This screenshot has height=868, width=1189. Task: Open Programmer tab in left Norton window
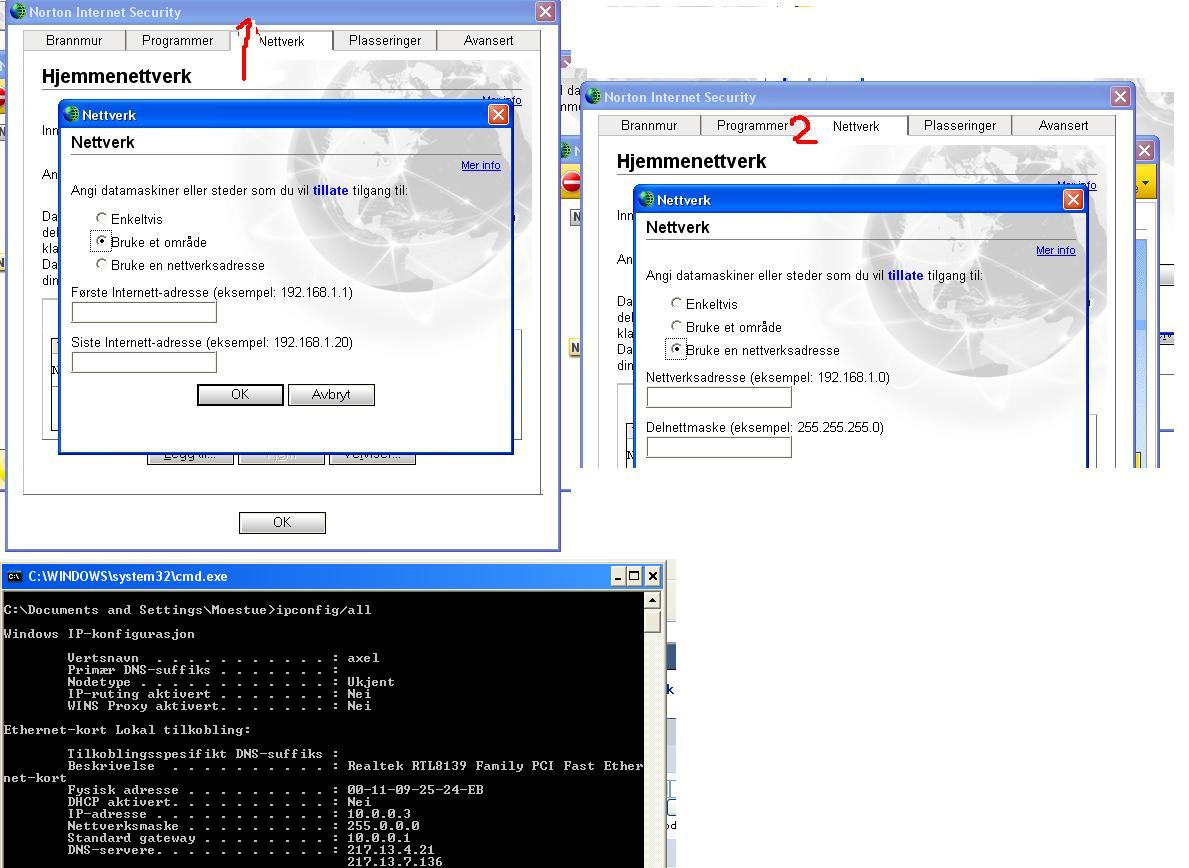tap(177, 40)
